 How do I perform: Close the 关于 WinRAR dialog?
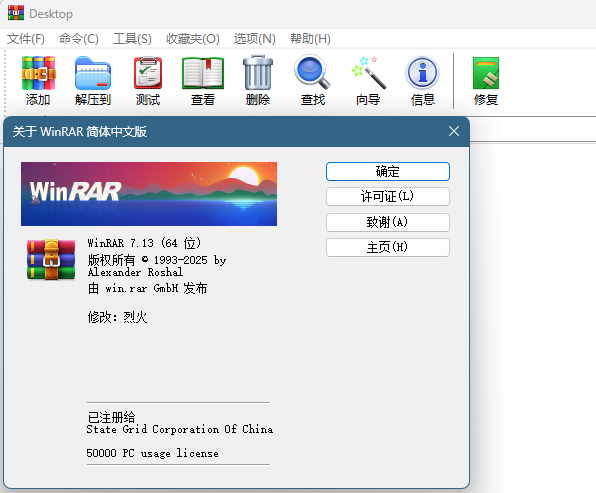pyautogui.click(x=453, y=132)
